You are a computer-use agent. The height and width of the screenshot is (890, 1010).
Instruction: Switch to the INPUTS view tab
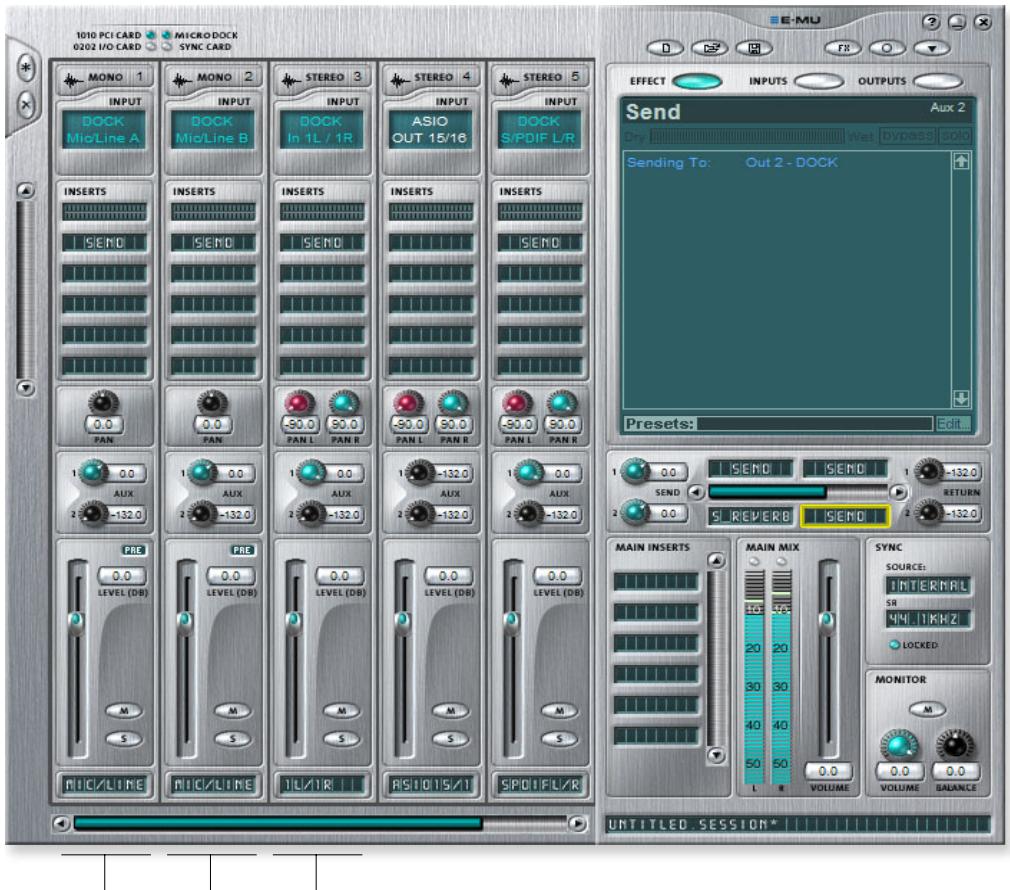point(819,81)
